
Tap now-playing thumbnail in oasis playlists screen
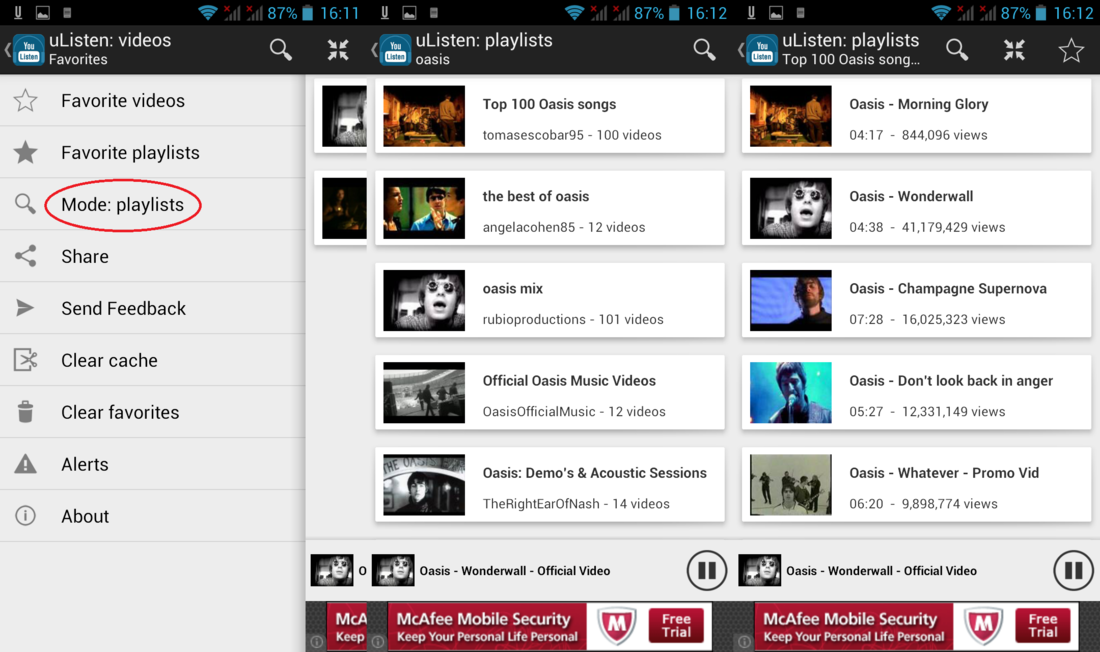click(x=393, y=571)
